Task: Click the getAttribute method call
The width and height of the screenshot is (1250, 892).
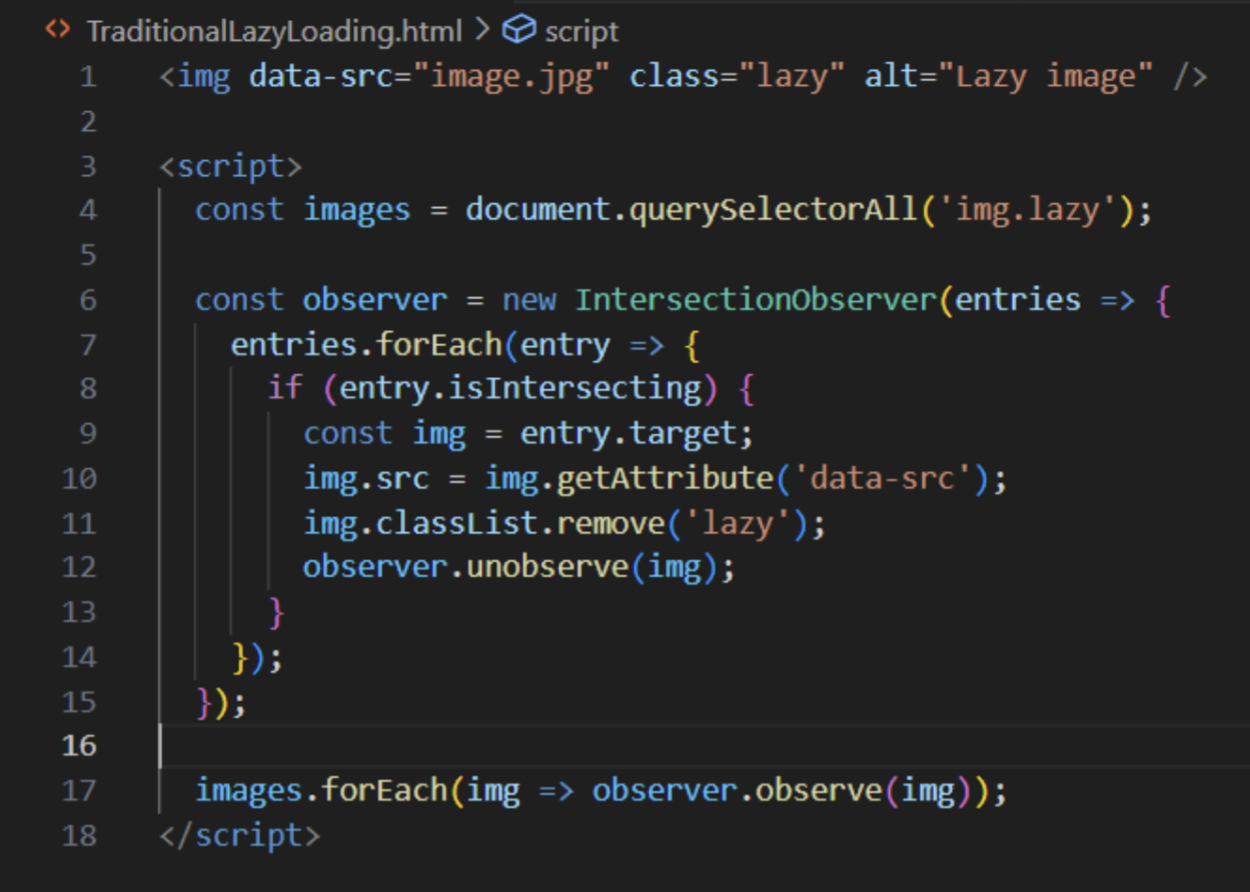Action: (x=664, y=478)
